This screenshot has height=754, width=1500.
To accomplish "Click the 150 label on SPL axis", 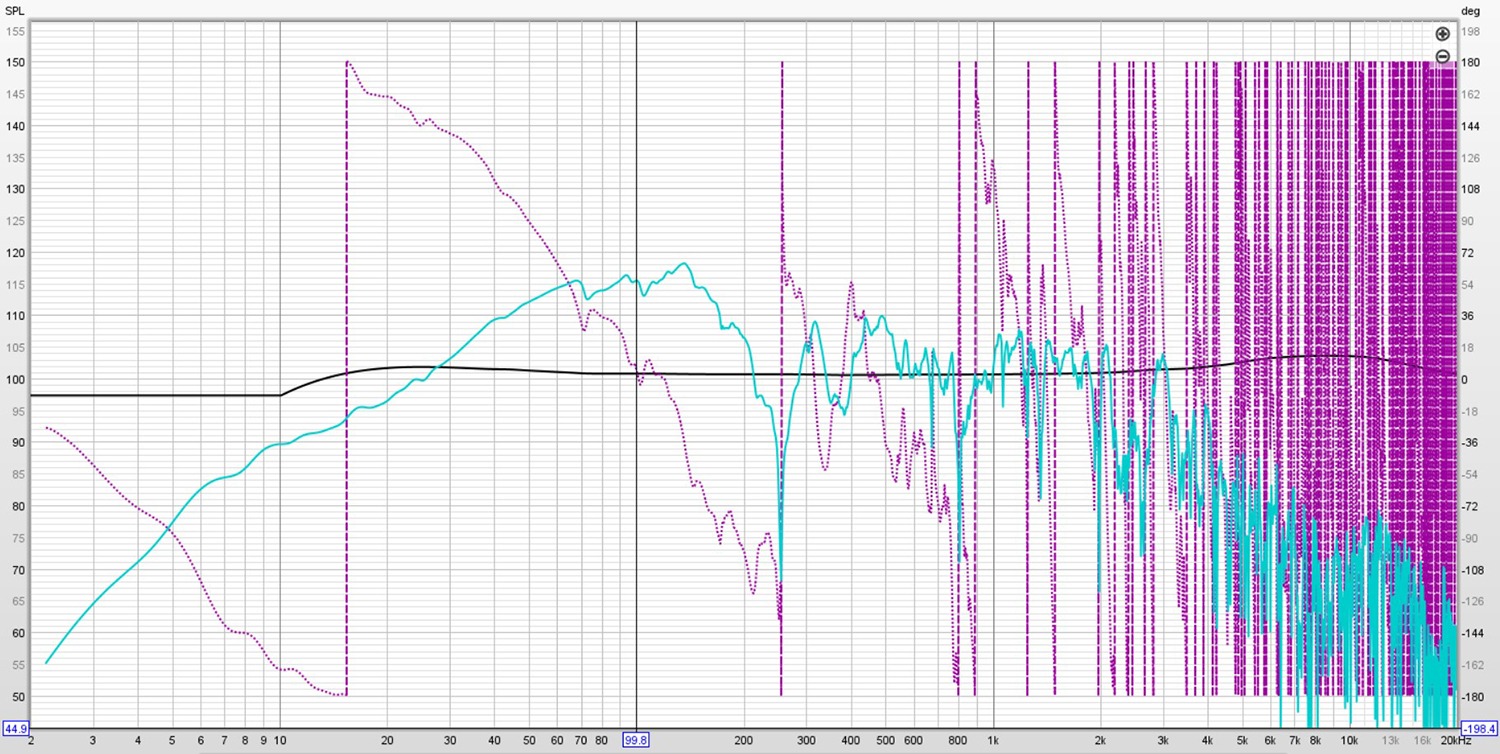I will pyautogui.click(x=15, y=63).
